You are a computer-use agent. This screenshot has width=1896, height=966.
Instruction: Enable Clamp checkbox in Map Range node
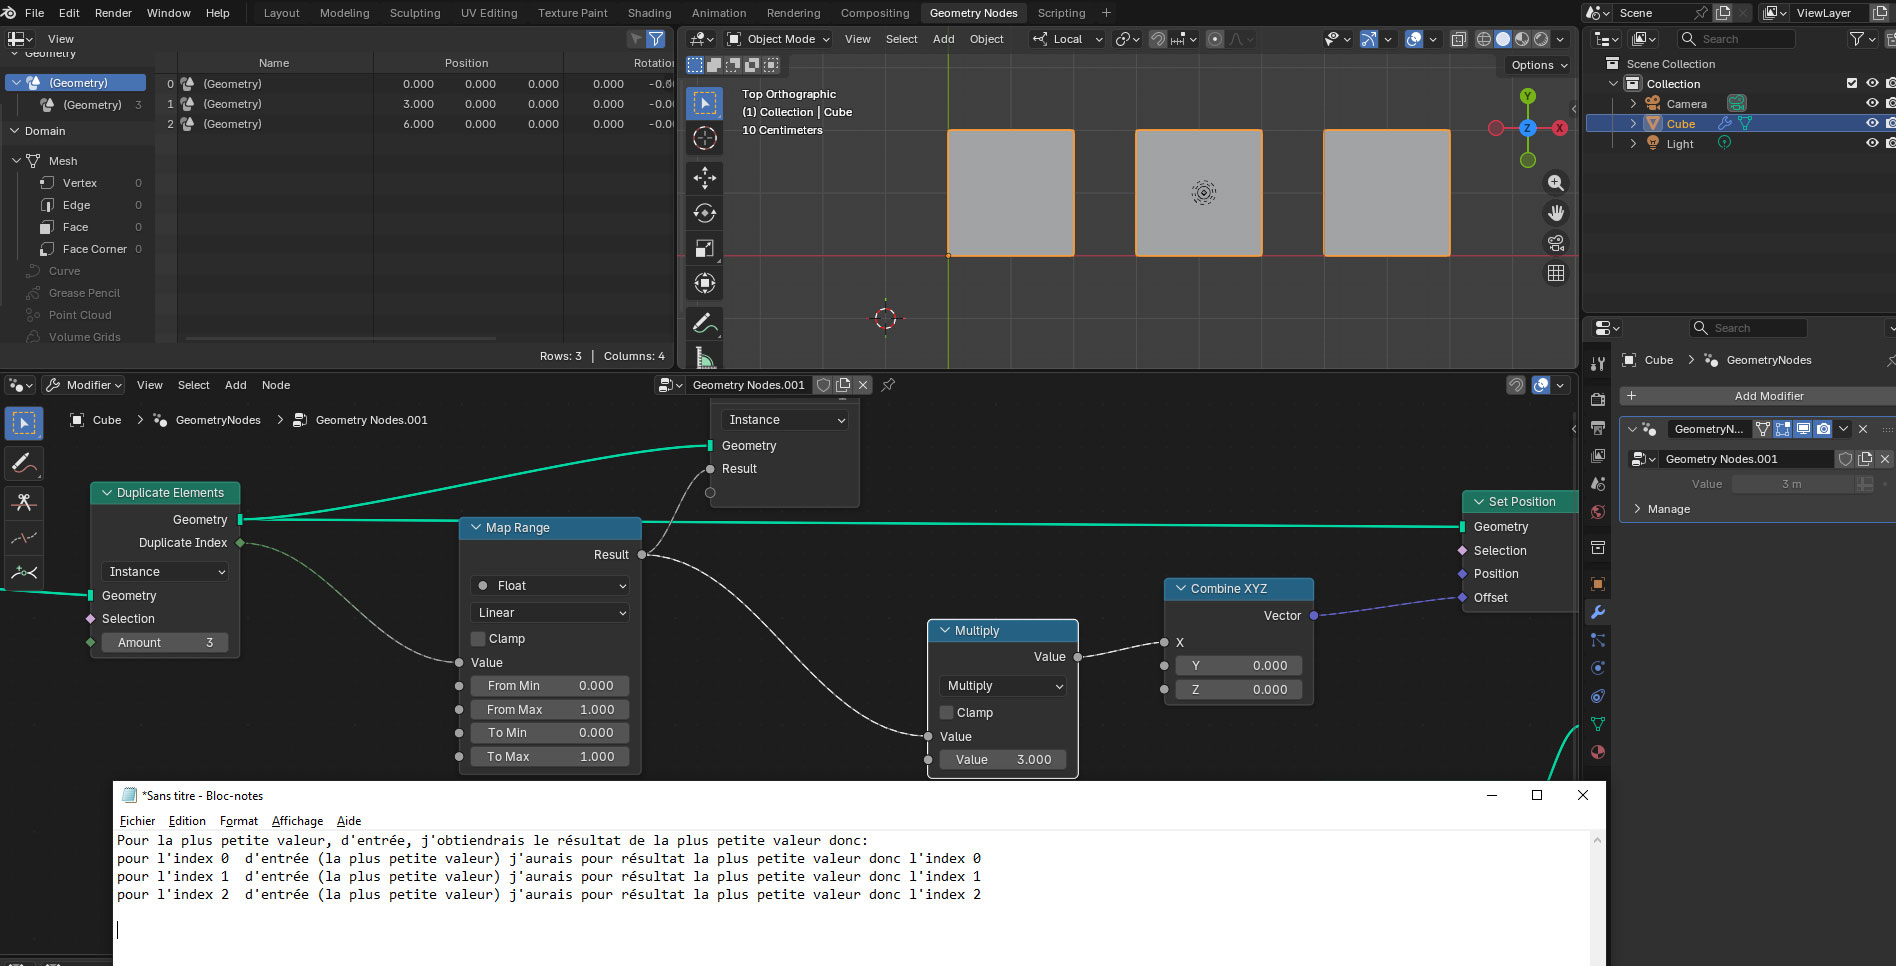[478, 639]
